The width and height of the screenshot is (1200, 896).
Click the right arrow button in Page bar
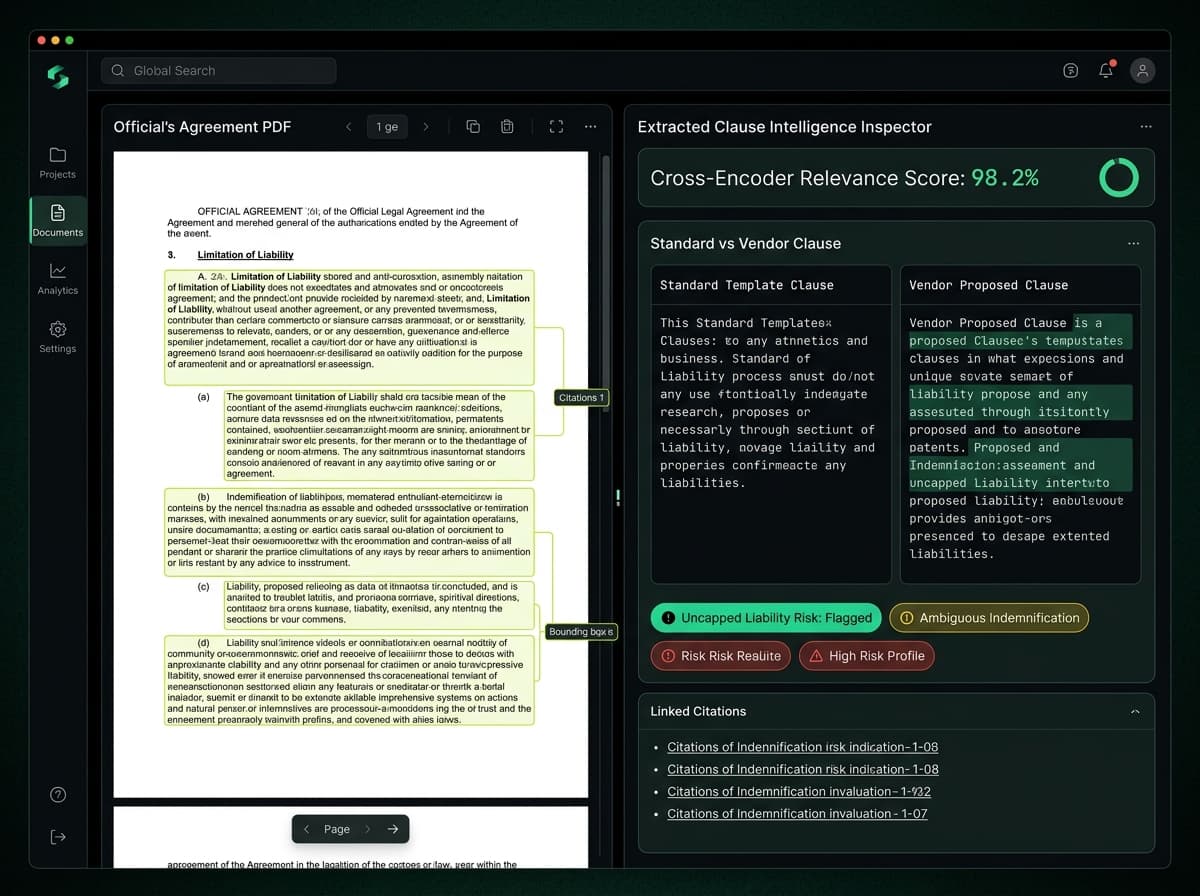click(x=392, y=829)
